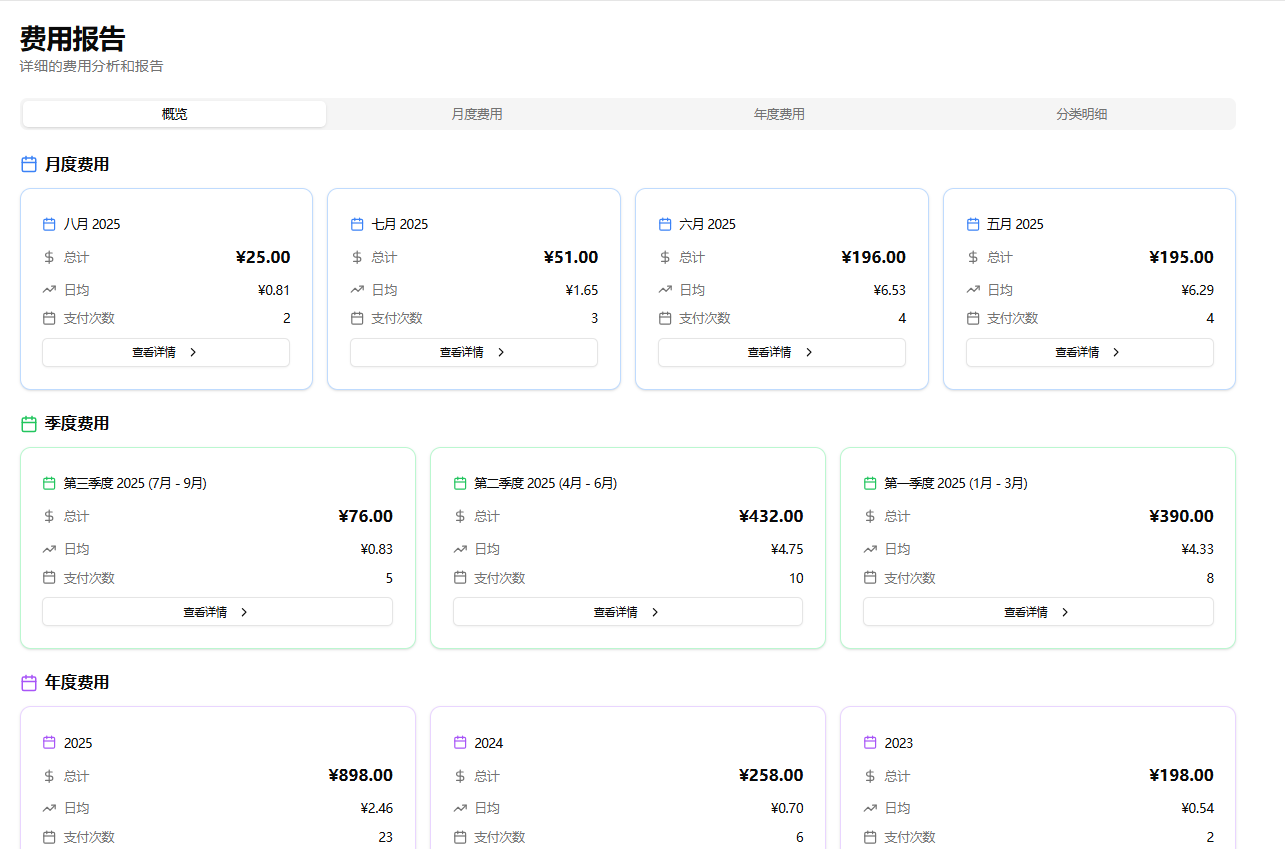
Task: Click the 支付次数 count 23 for 2025
Action: (x=385, y=837)
